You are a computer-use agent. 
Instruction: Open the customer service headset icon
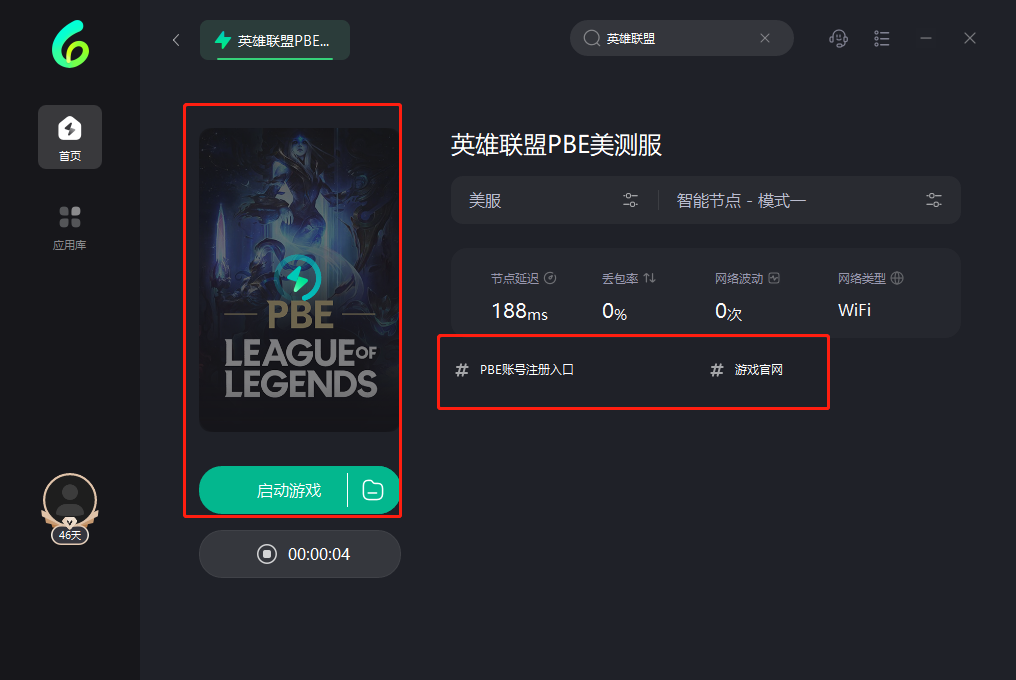click(x=838, y=39)
